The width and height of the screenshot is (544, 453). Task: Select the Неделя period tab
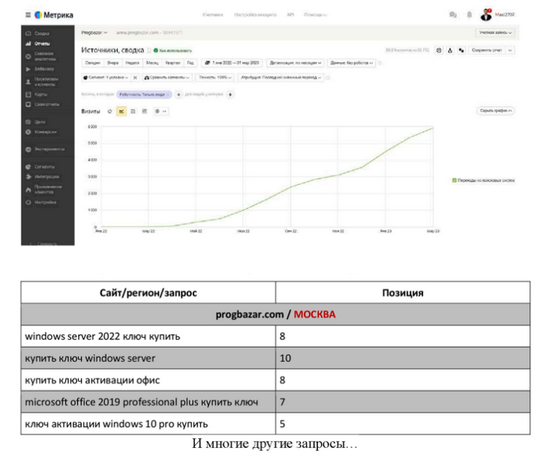tap(132, 63)
